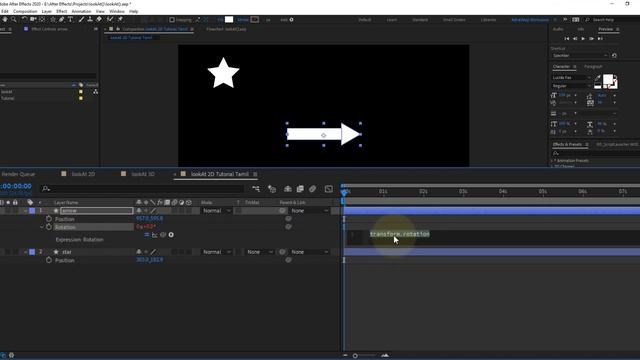
Task: Select the Eraser tool
Action: pos(99,19)
